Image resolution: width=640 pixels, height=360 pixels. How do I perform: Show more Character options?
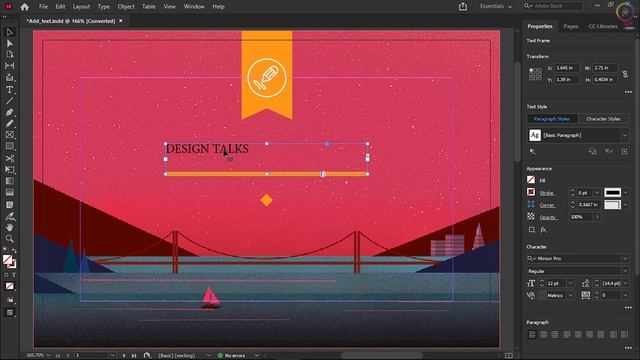[x=628, y=307]
